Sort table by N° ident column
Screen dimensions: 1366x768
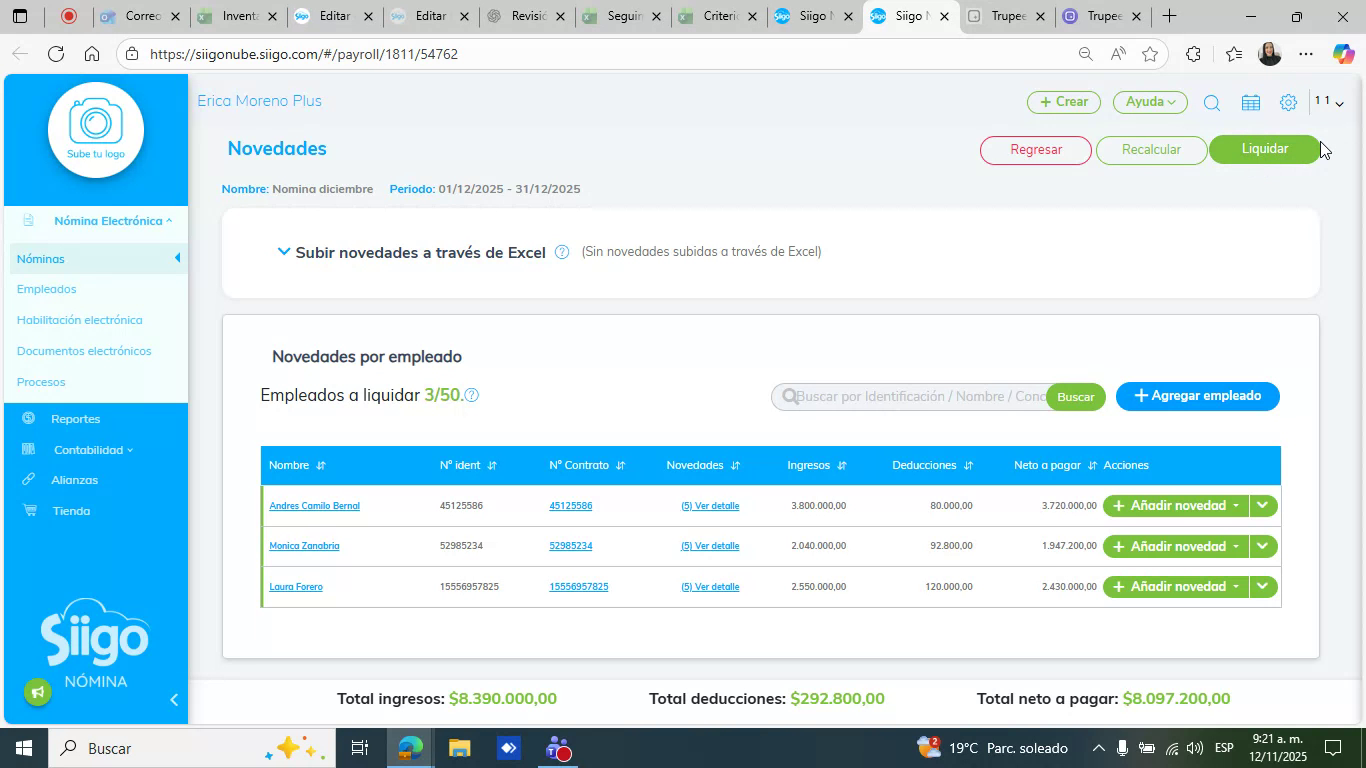(x=492, y=466)
